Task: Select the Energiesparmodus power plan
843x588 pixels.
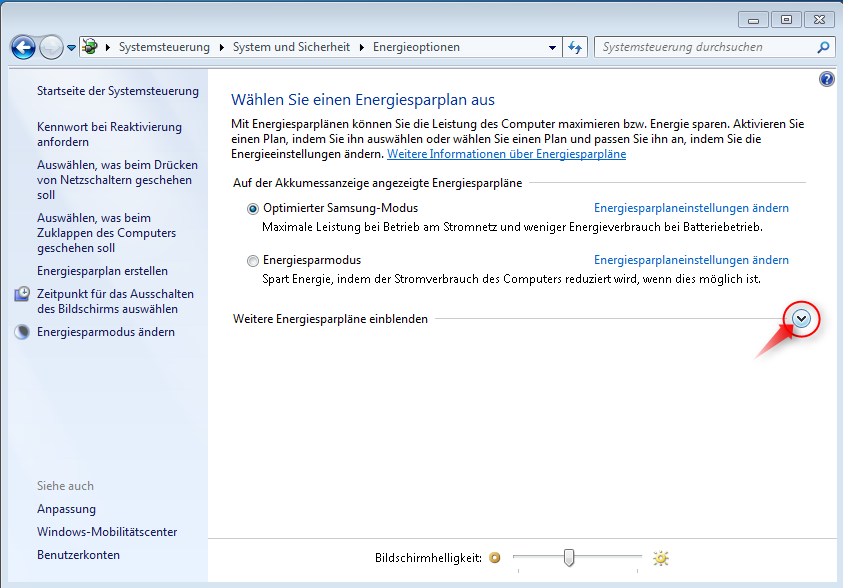Action: [253, 260]
